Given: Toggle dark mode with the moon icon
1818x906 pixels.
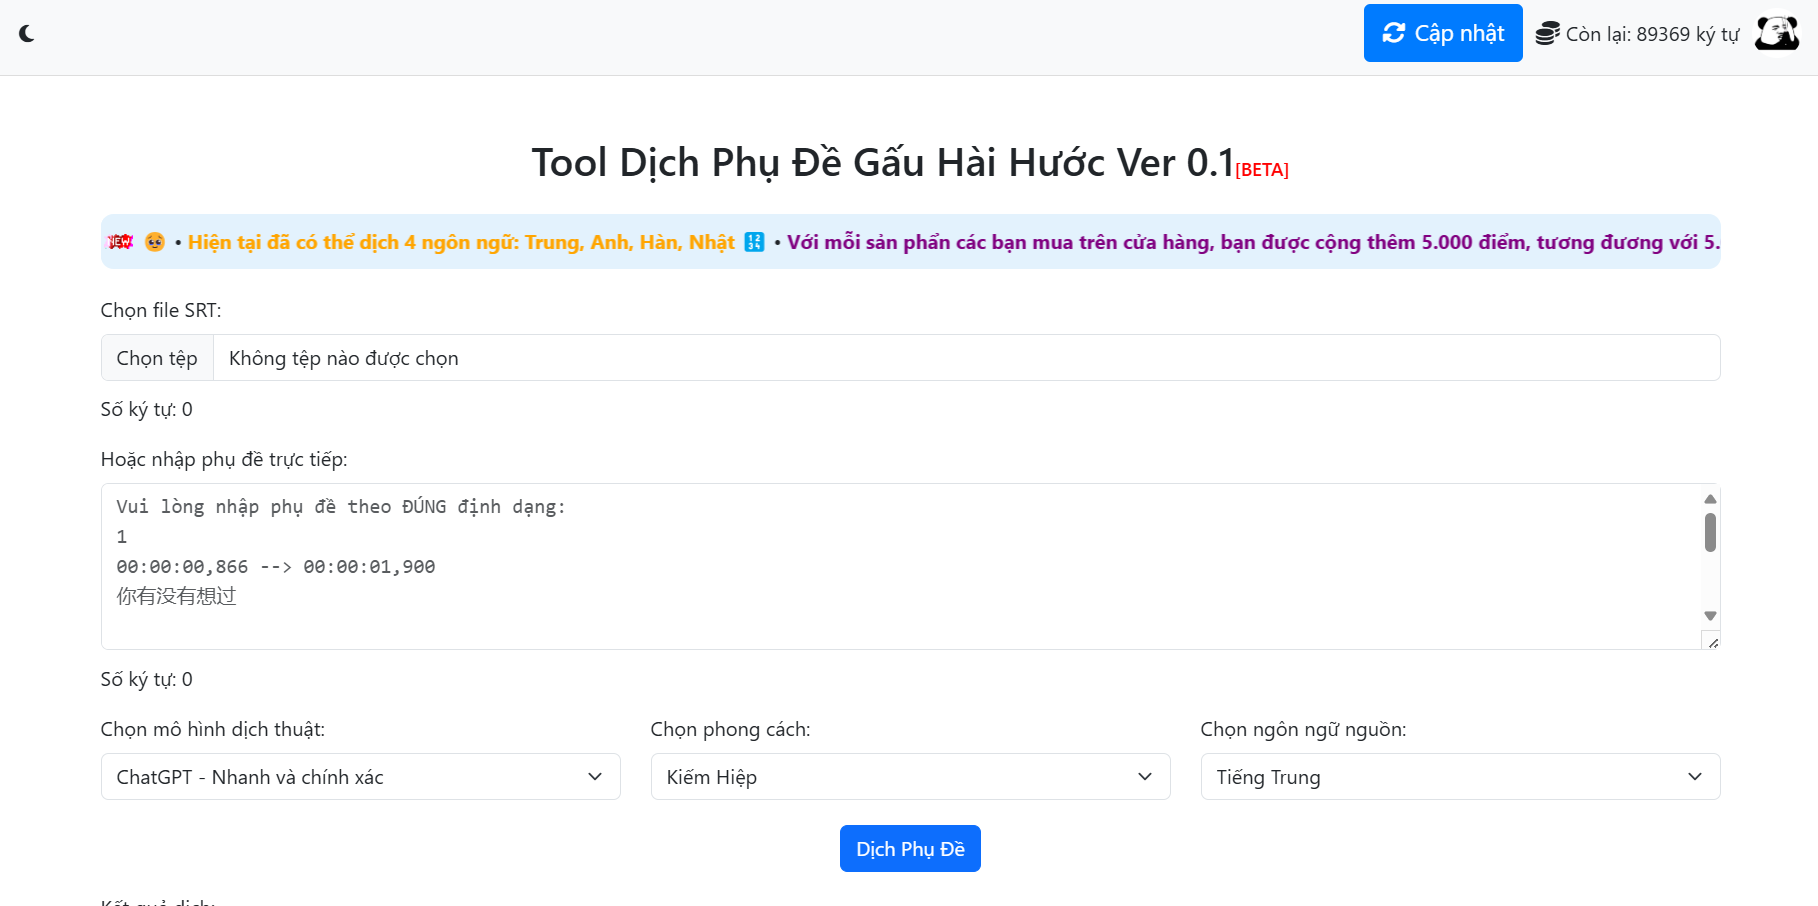Looking at the screenshot, I should [x=27, y=34].
